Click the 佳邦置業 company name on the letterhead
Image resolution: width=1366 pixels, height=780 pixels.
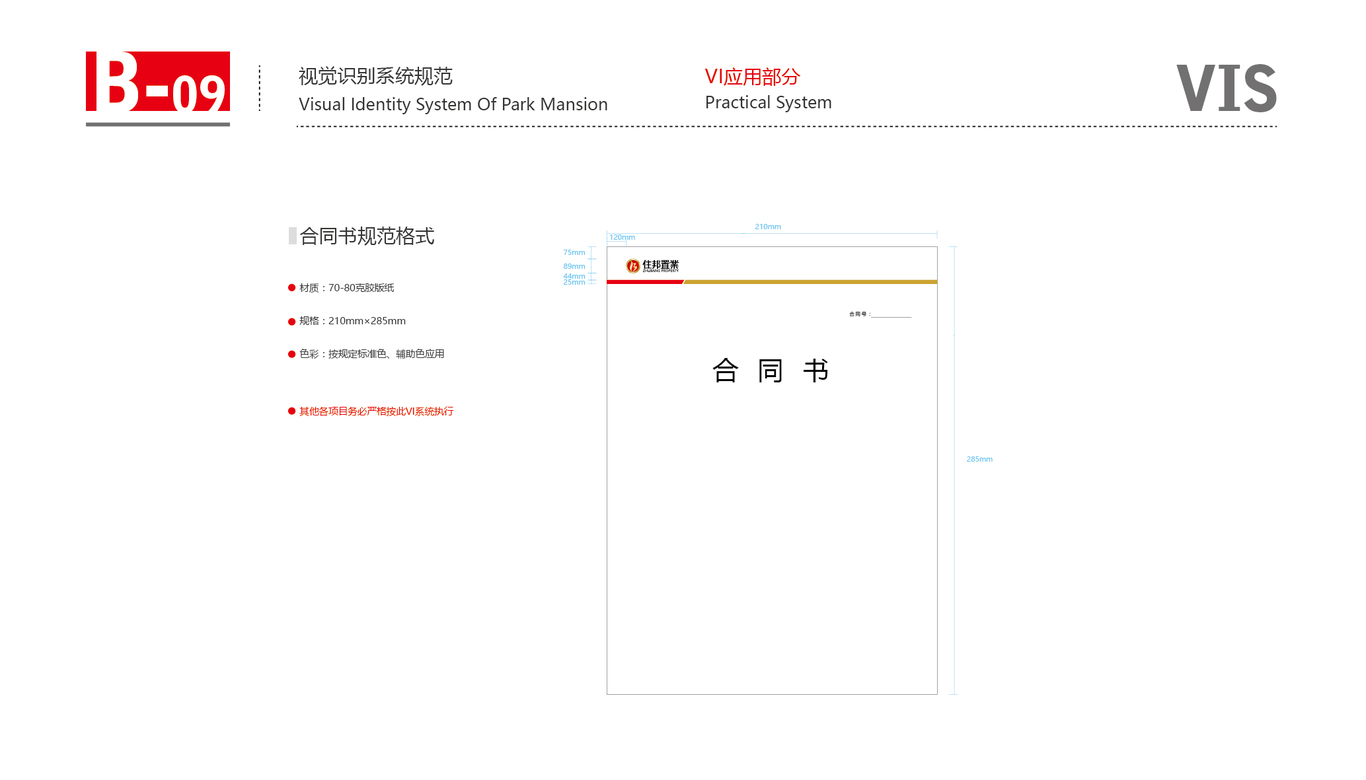[661, 265]
